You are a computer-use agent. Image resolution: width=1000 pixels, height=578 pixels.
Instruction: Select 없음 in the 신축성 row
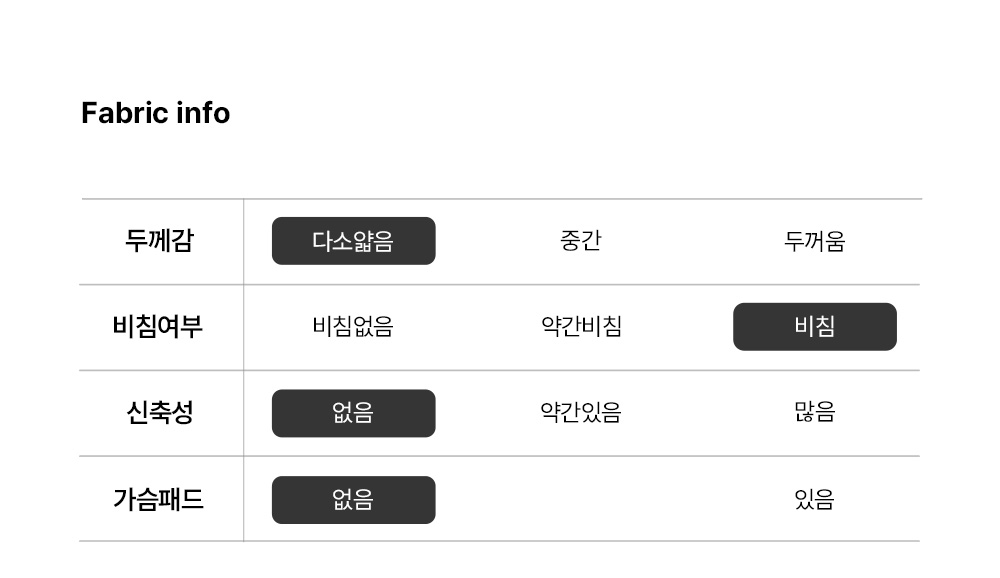(353, 413)
